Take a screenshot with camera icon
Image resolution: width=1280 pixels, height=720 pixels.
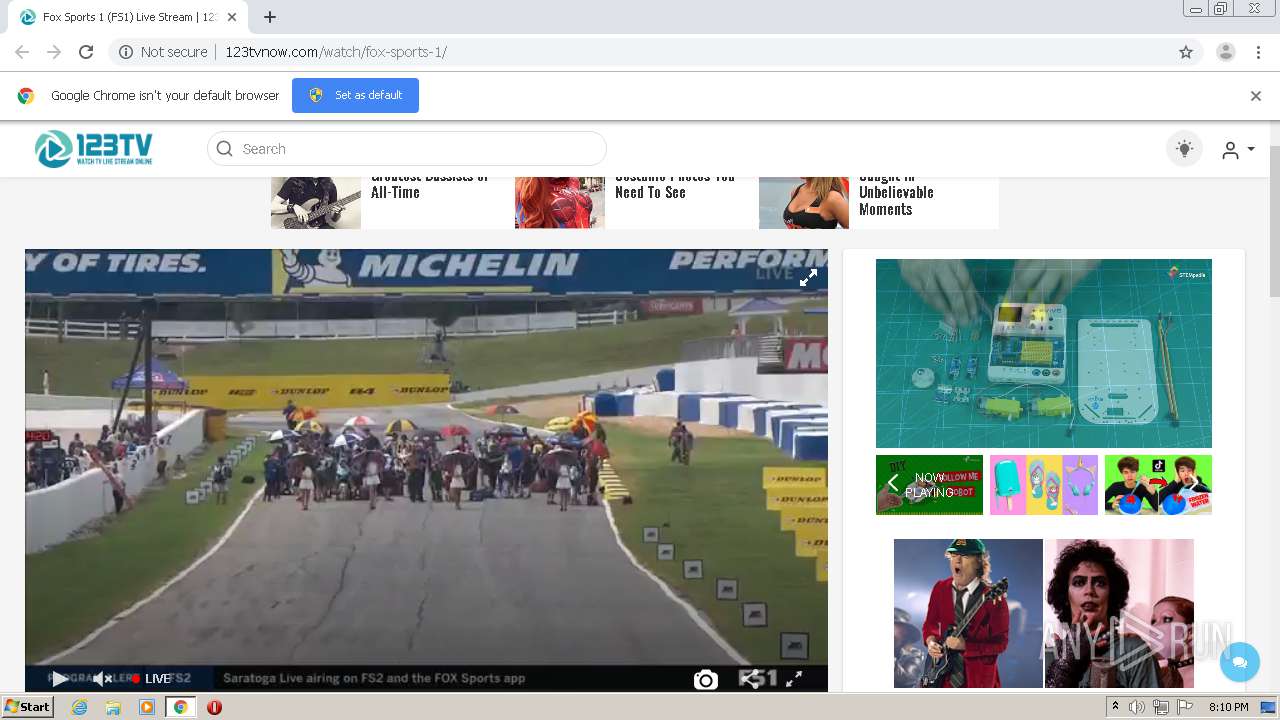pos(706,680)
